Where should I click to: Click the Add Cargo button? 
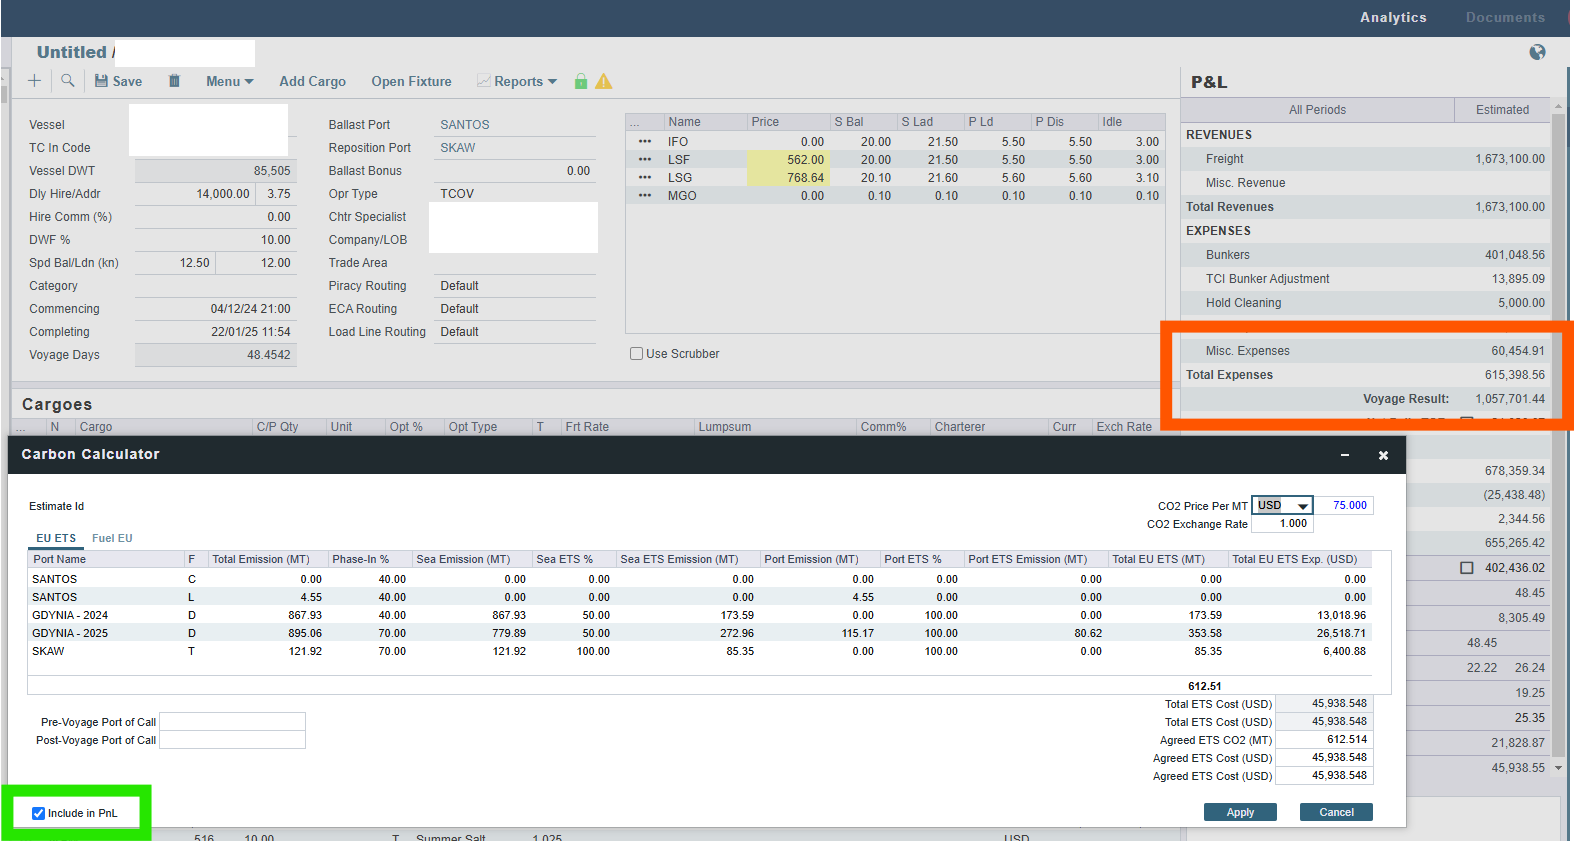[x=312, y=82]
